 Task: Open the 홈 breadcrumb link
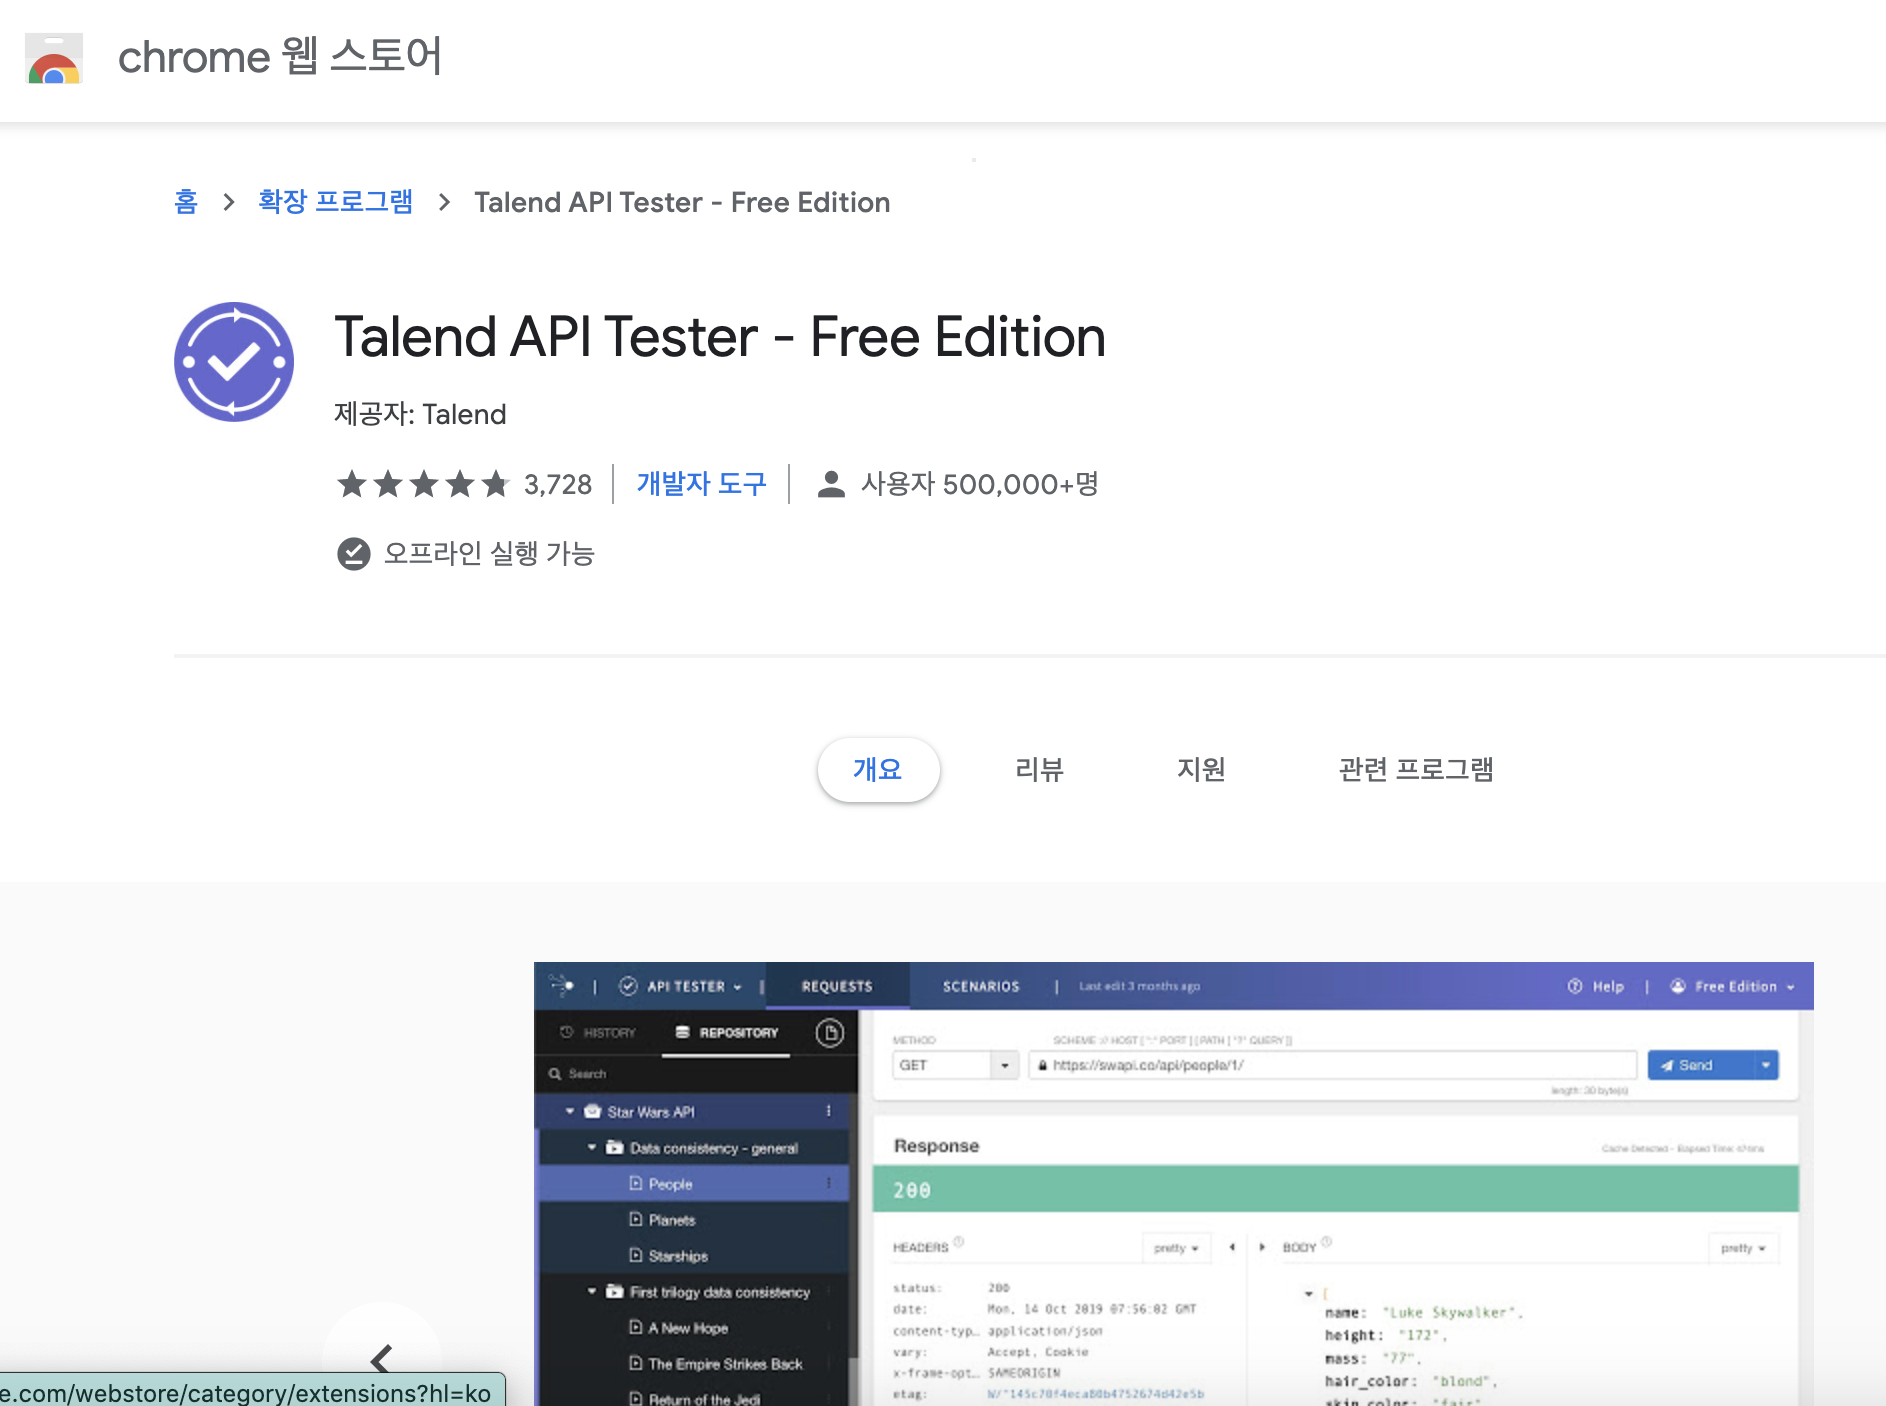click(x=186, y=202)
